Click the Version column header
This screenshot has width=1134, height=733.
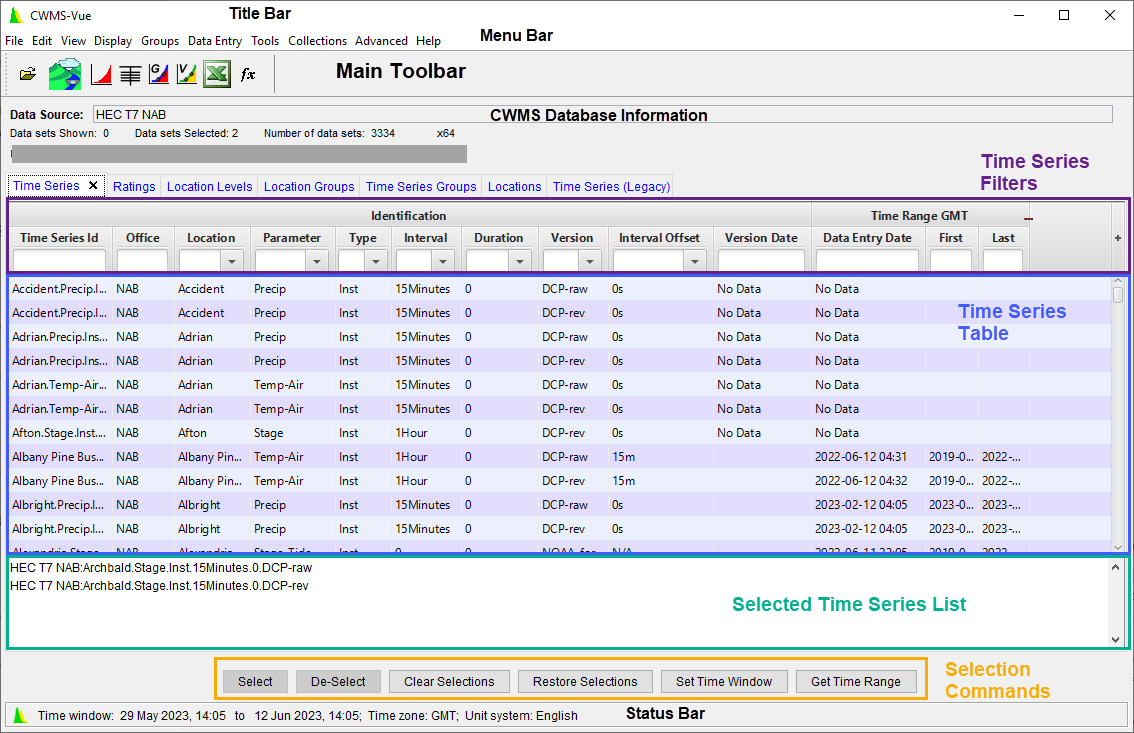click(x=571, y=238)
